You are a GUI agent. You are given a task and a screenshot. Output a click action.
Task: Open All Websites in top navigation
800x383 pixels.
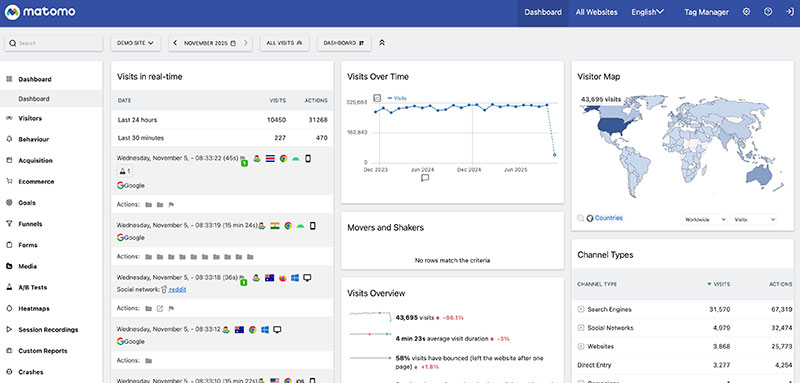pos(596,12)
